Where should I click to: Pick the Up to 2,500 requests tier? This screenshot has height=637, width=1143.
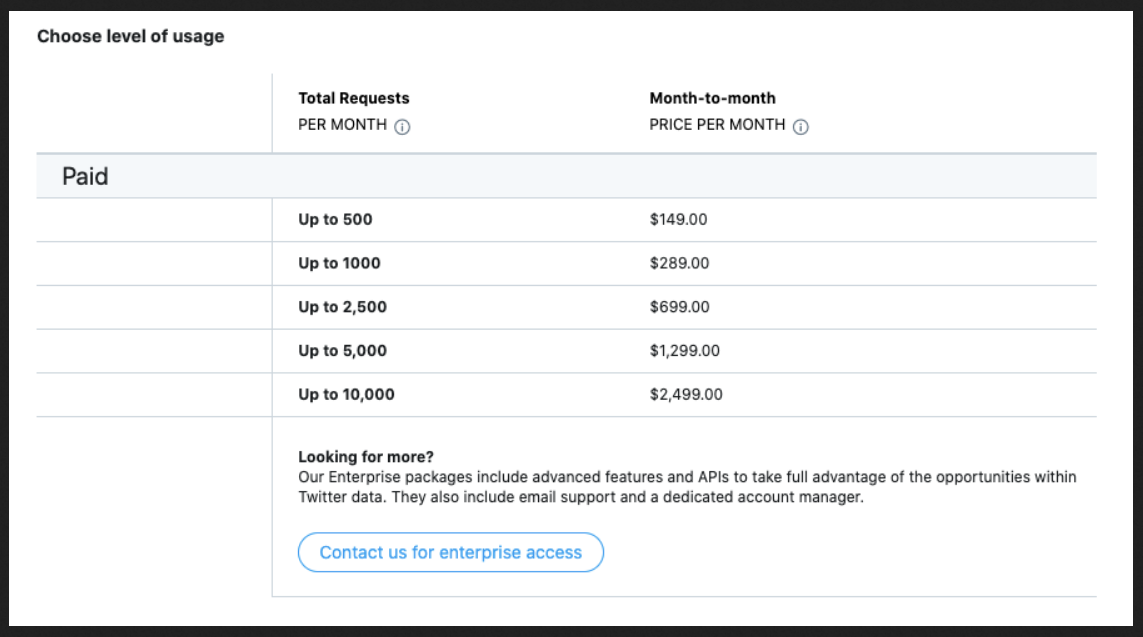tap(342, 307)
